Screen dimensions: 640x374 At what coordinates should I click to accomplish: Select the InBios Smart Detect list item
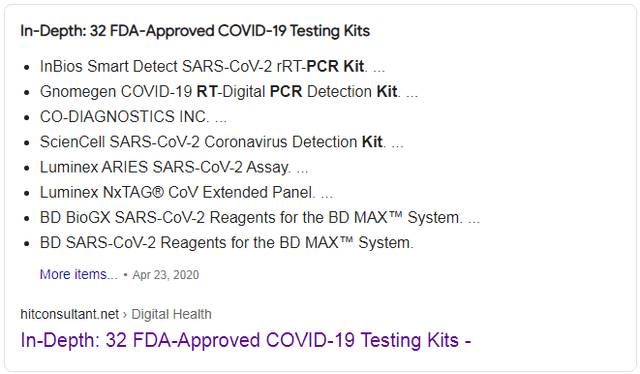(212, 66)
